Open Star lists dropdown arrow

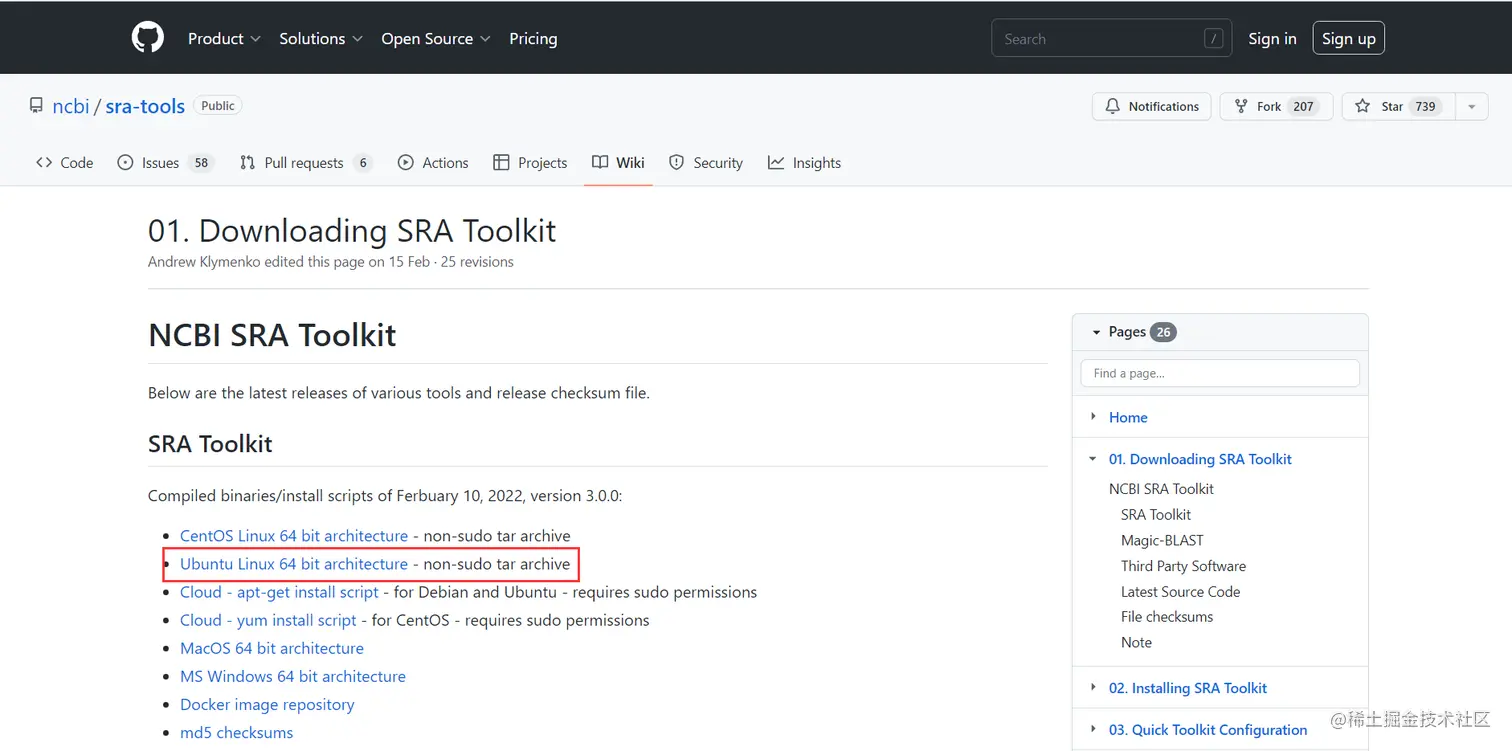pyautogui.click(x=1471, y=106)
